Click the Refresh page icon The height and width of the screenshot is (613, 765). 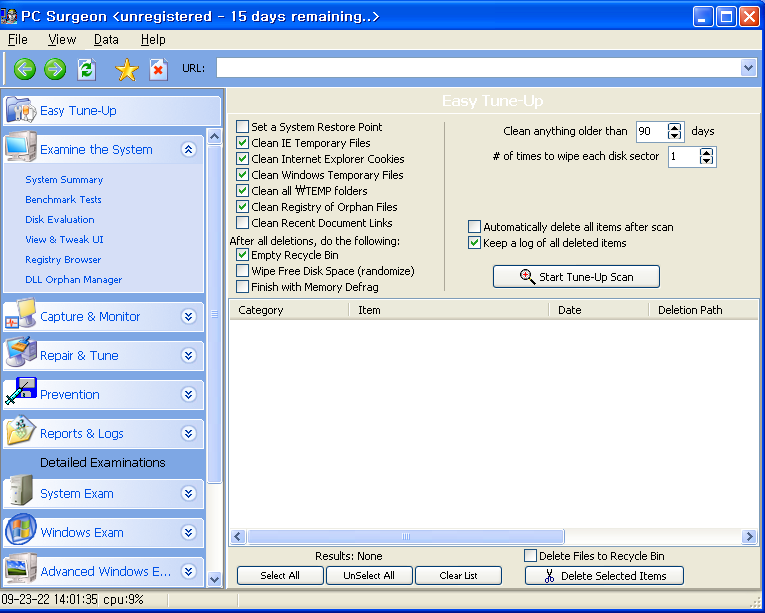(86, 69)
